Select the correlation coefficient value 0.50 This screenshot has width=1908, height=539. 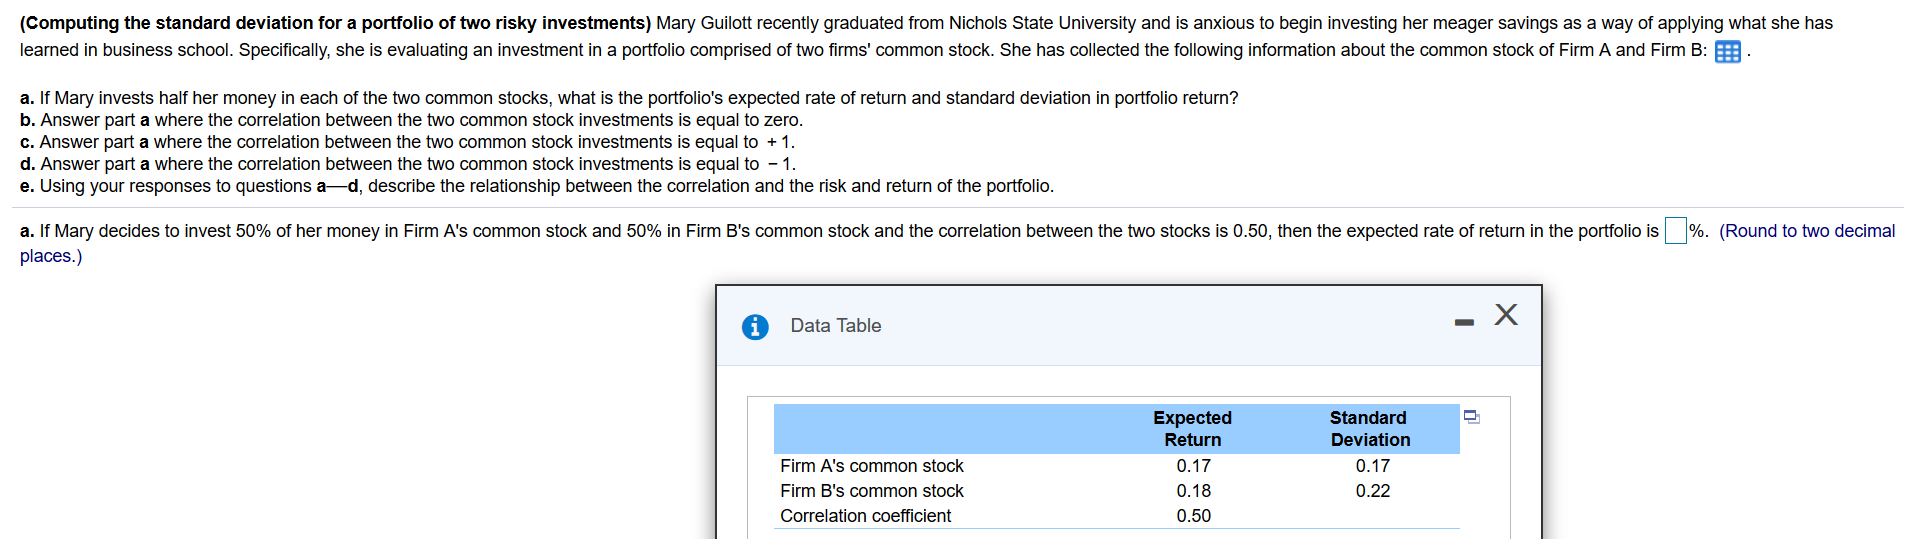click(1193, 516)
